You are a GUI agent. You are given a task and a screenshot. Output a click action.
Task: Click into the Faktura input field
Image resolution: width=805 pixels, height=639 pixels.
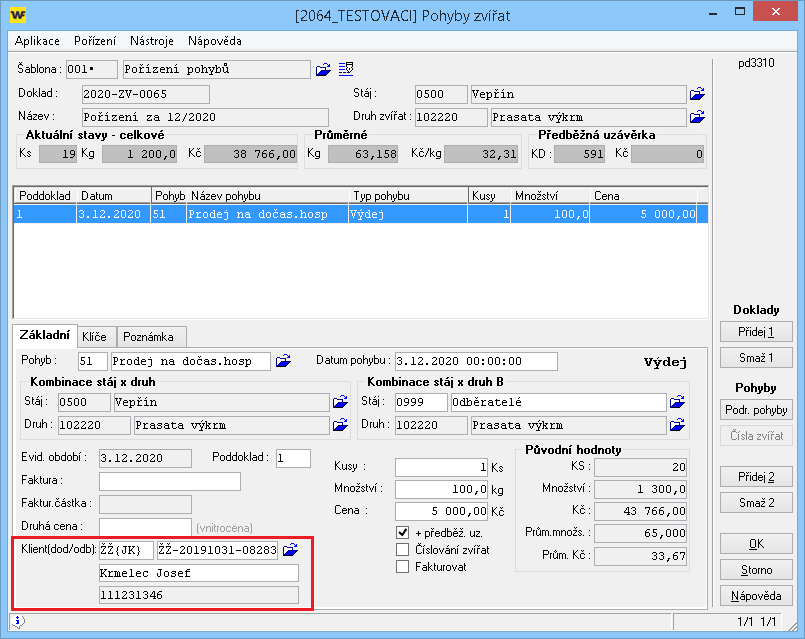pos(170,482)
